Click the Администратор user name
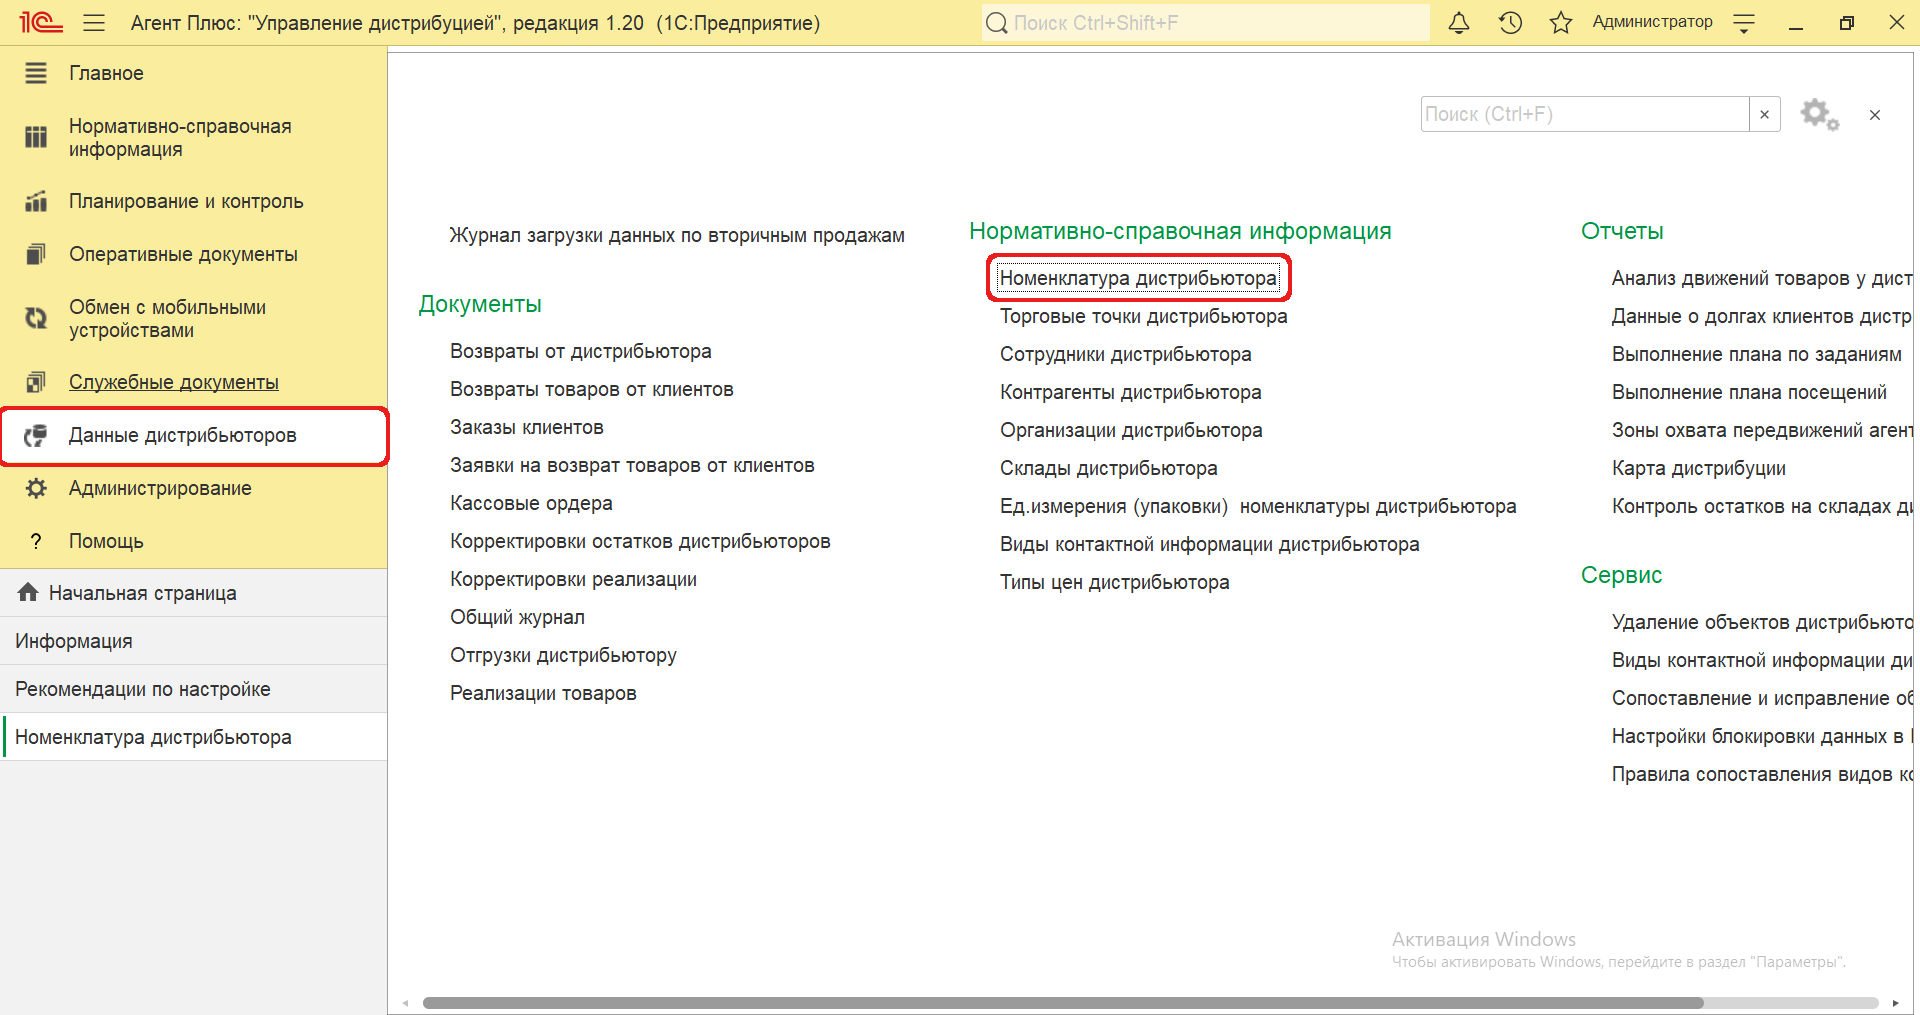This screenshot has width=1920, height=1015. [x=1652, y=22]
